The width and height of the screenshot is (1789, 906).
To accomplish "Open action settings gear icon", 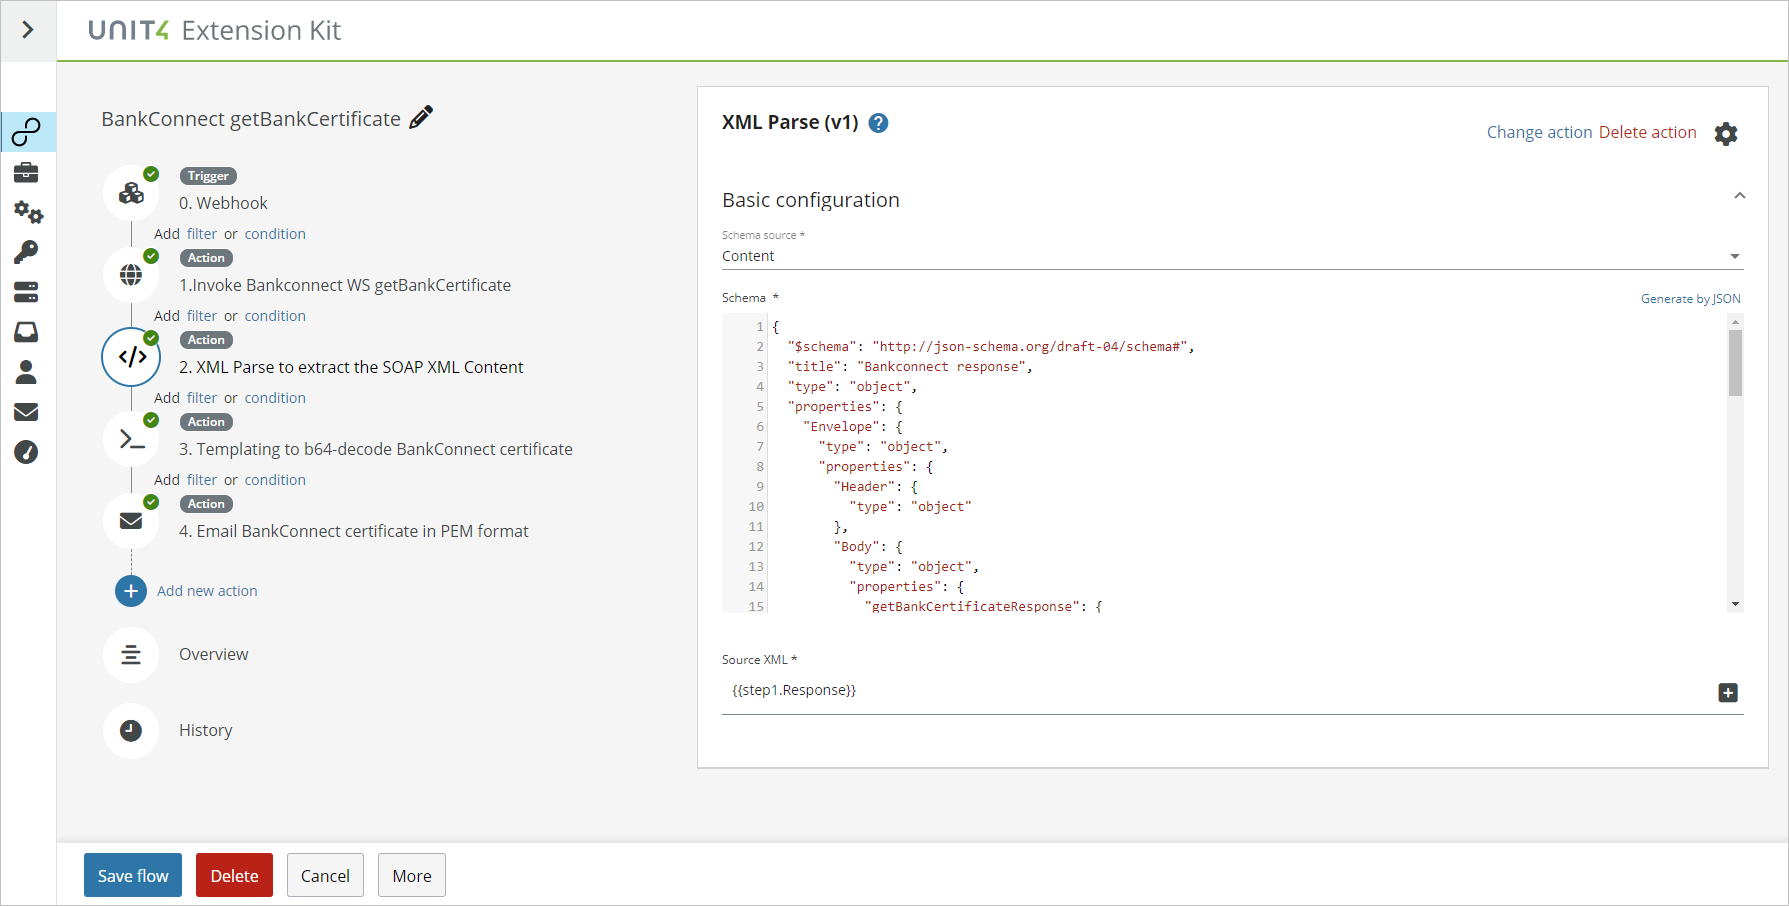I will [x=1726, y=134].
